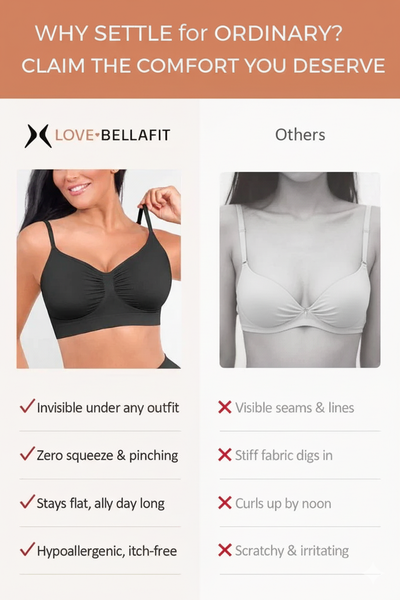This screenshot has height=600, width=400.
Task: Click the checkmark beside Invisible under any outfit
Action: click(27, 406)
